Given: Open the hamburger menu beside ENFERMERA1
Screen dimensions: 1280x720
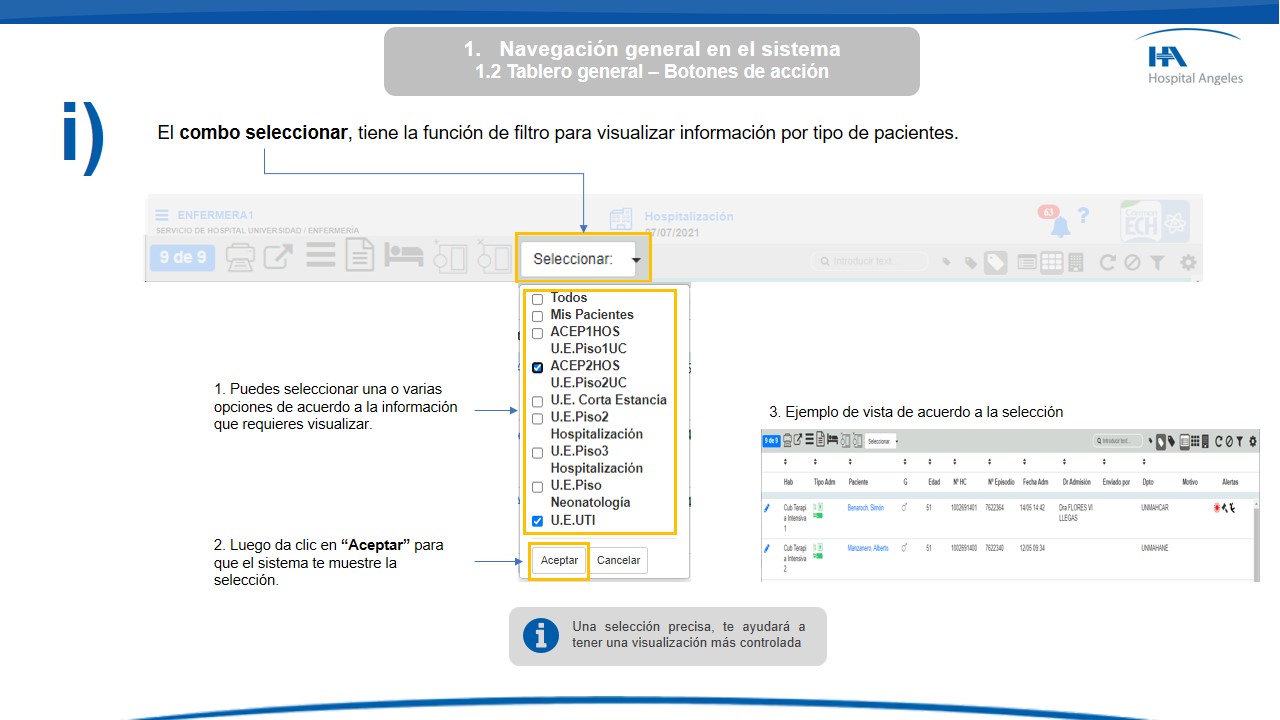Looking at the screenshot, I should coord(162,215).
